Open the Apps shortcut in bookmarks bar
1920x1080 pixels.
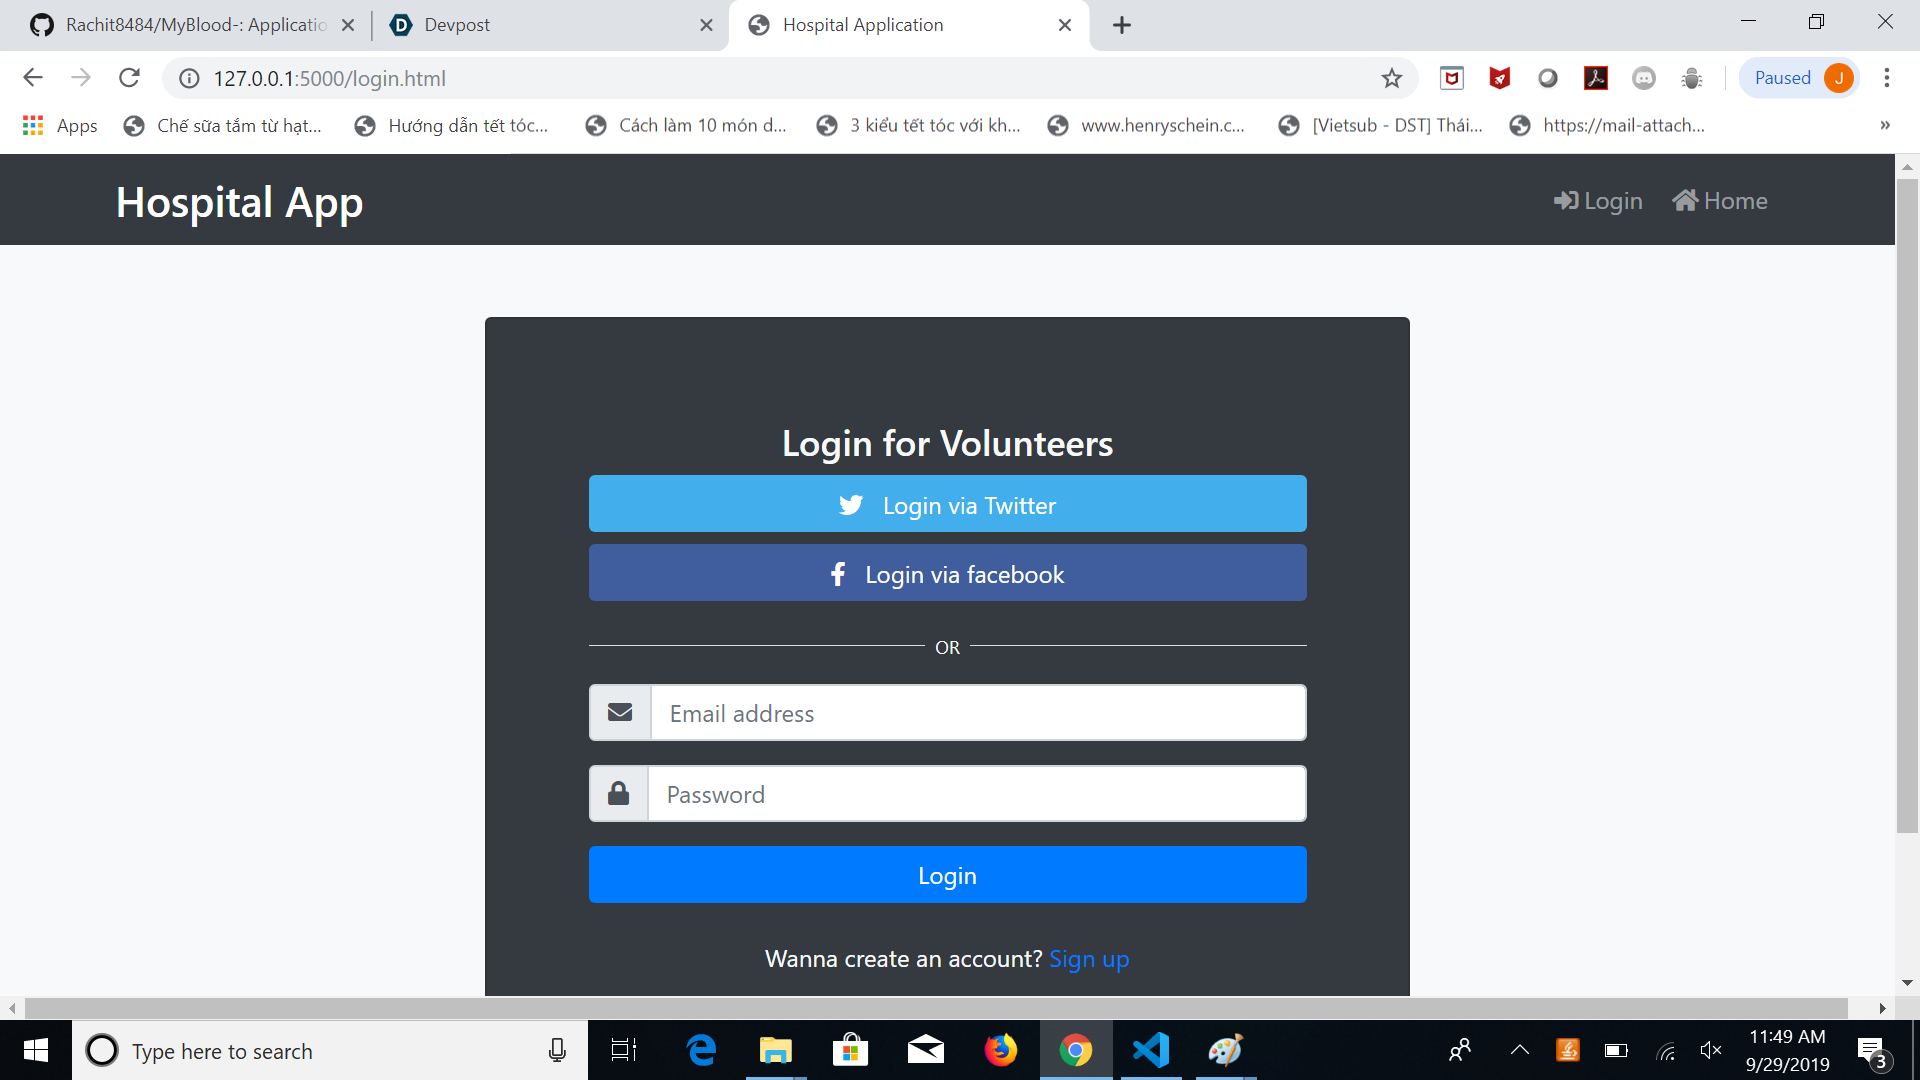(x=60, y=125)
